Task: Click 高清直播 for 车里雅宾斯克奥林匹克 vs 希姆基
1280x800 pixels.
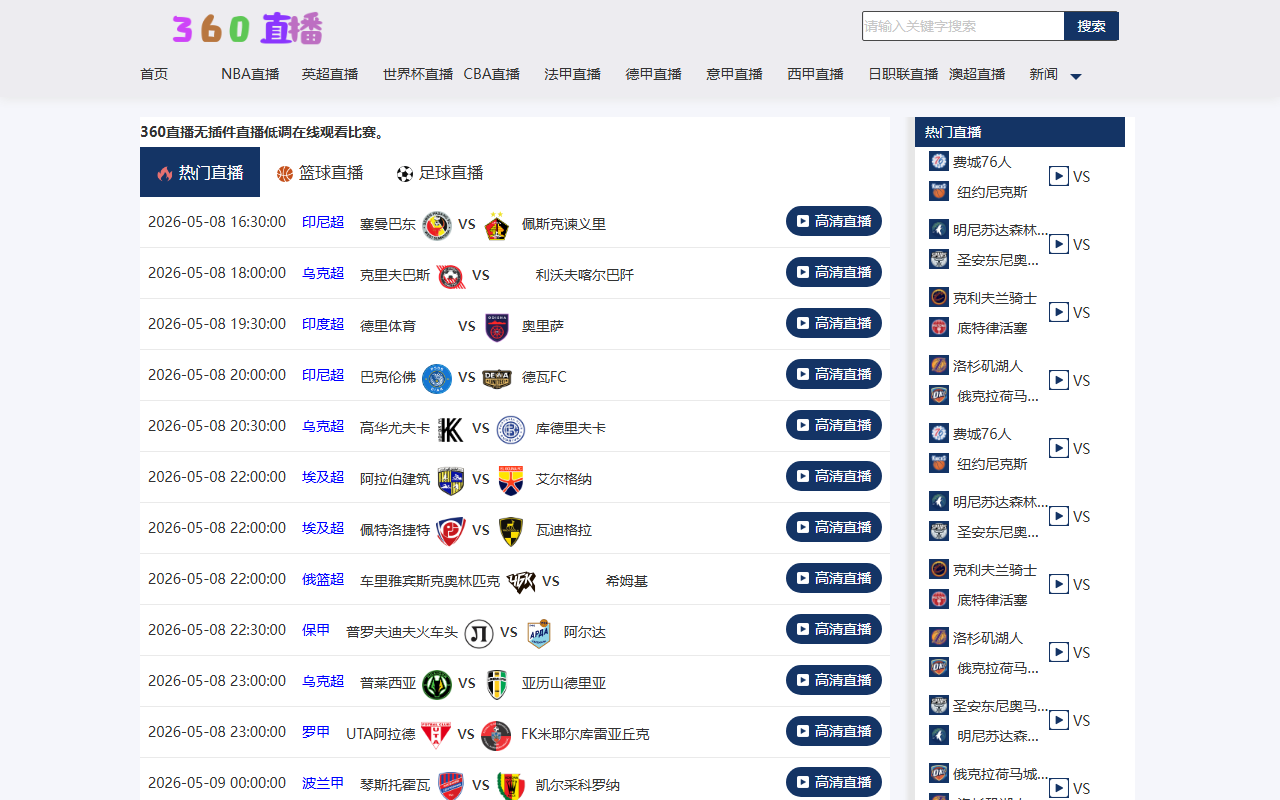Action: coord(834,578)
